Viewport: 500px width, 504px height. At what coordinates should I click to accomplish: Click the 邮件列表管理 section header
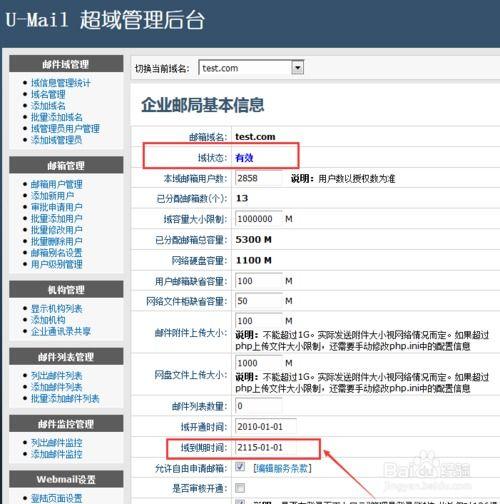click(x=66, y=357)
